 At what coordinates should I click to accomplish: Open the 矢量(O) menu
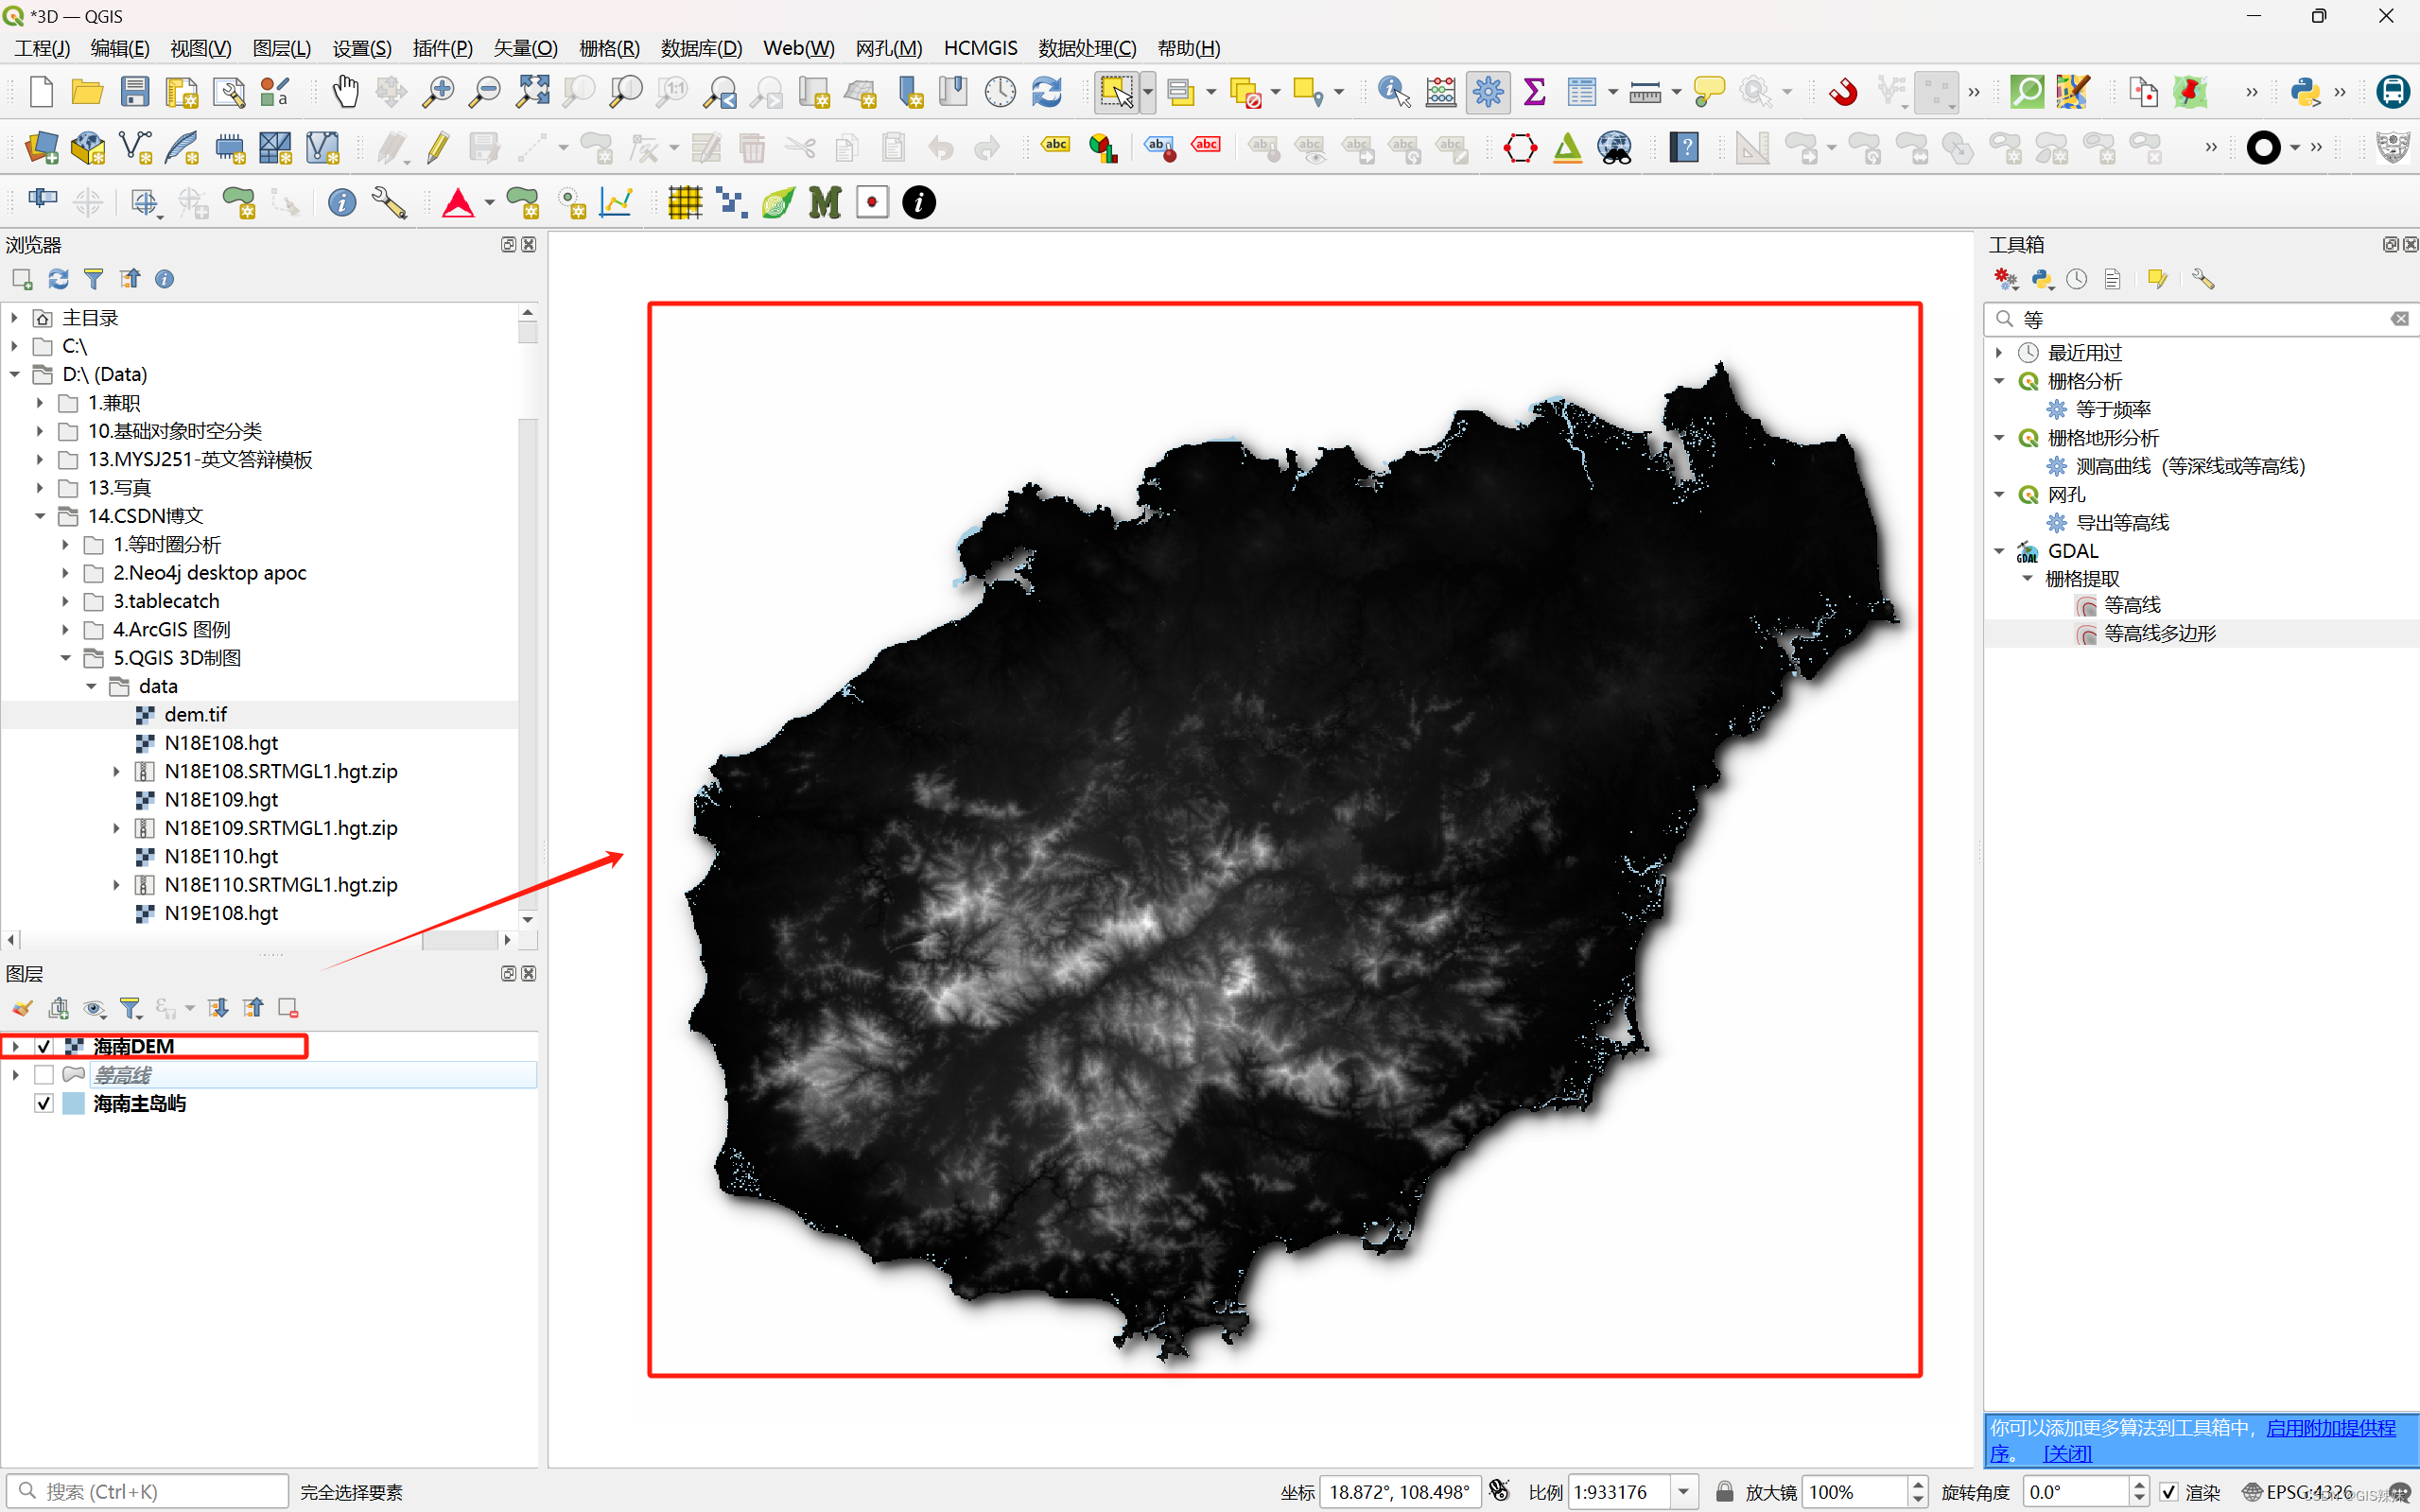525,48
